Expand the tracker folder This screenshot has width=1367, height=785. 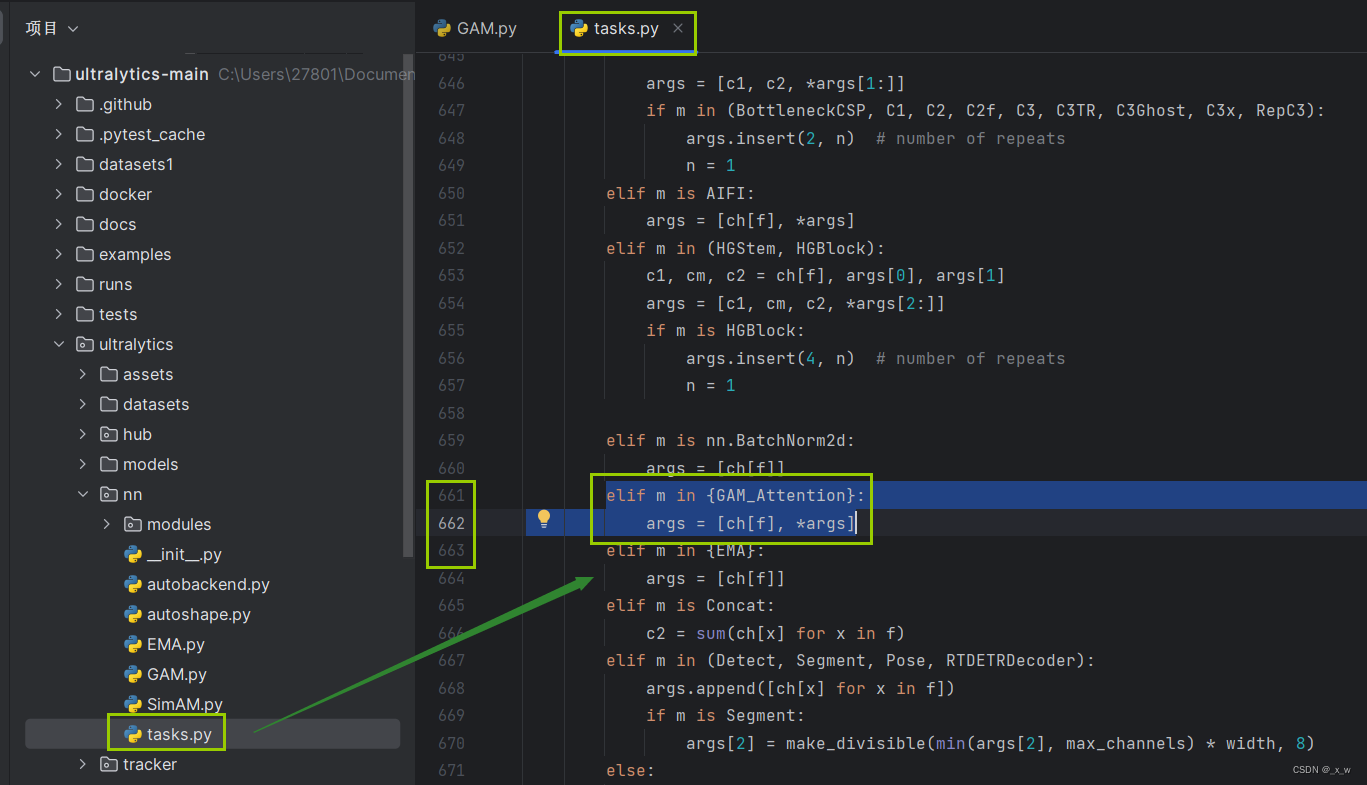pos(83,764)
